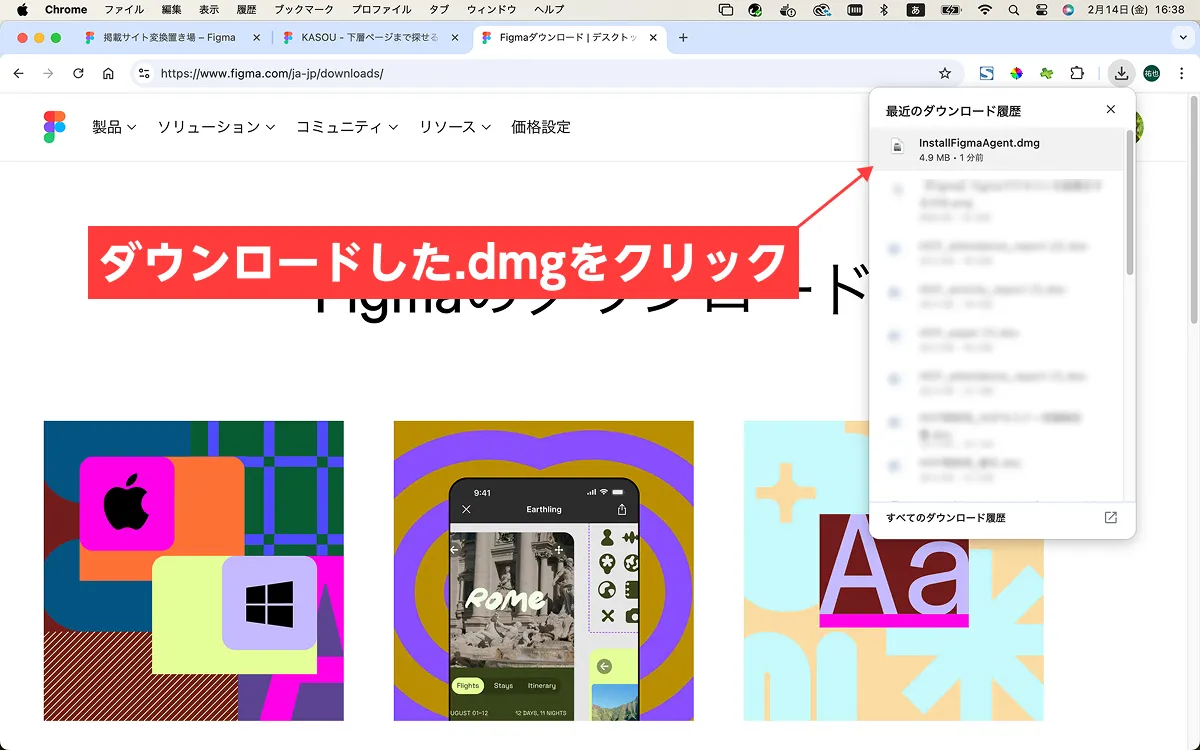Click the Figma logo in the header
The height and width of the screenshot is (750, 1200).
(54, 127)
